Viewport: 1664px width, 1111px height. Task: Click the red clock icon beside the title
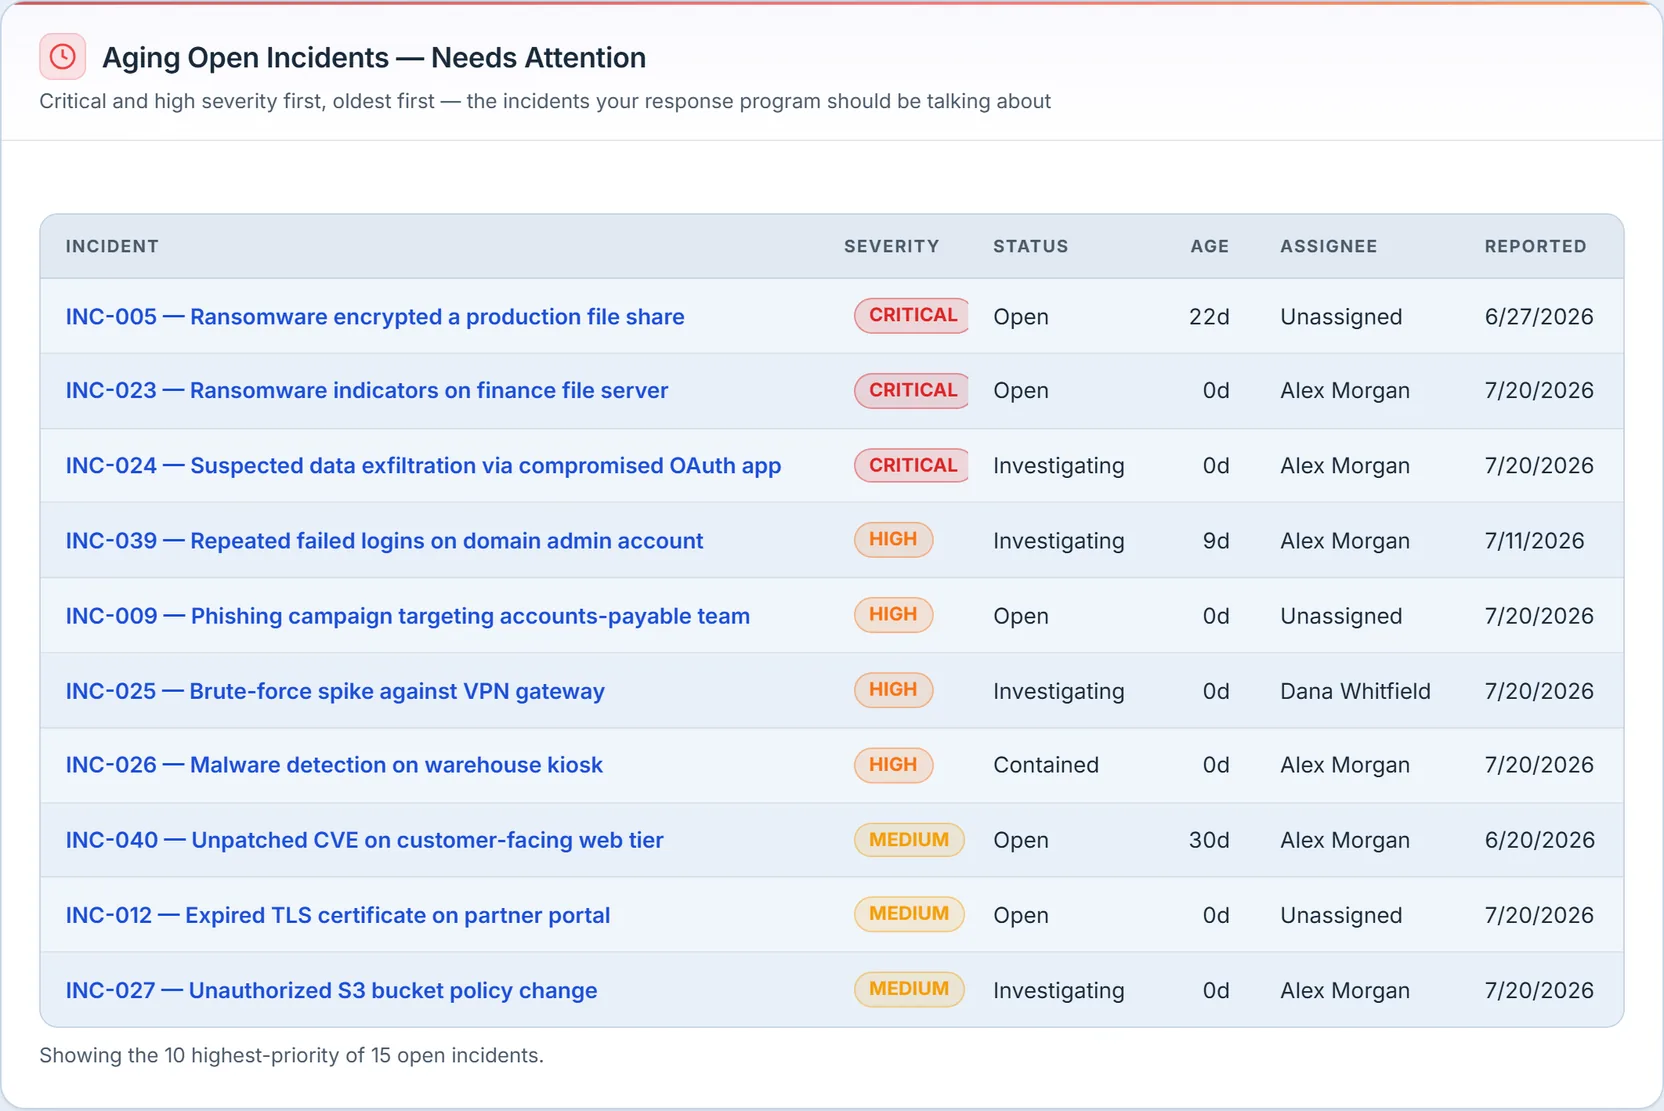(62, 57)
